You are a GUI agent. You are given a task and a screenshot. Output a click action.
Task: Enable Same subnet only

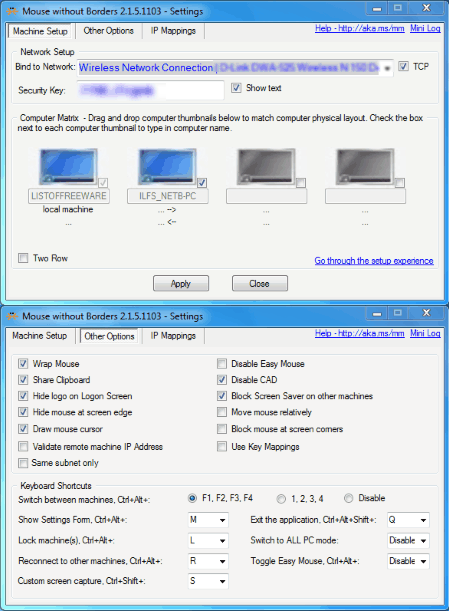(23, 463)
